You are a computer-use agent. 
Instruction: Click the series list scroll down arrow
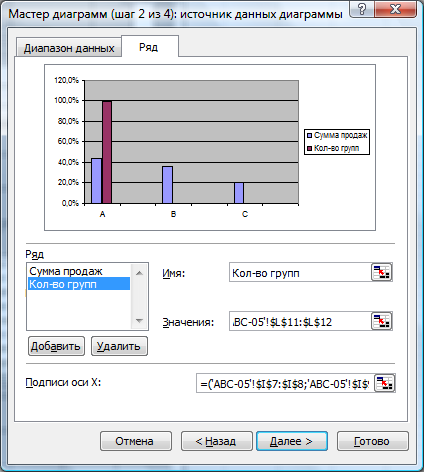(139, 321)
